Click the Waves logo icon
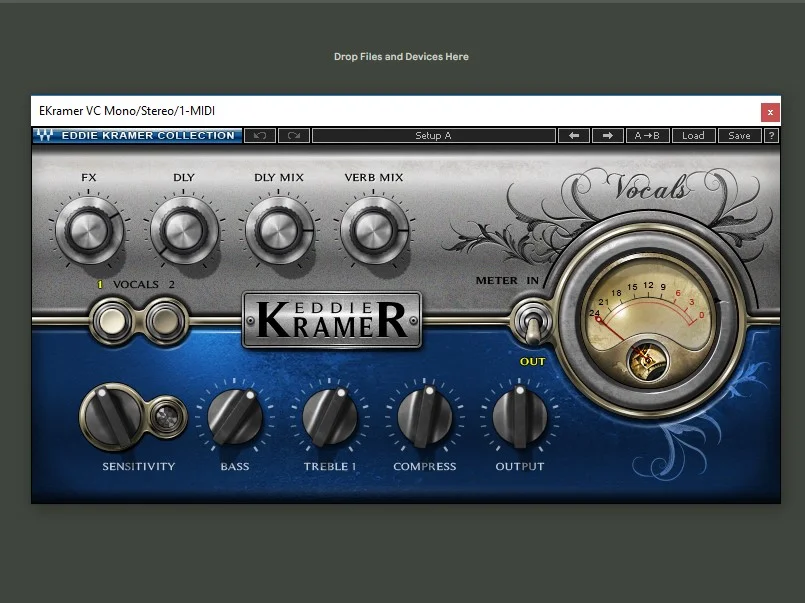Image resolution: width=805 pixels, height=603 pixels. pos(44,135)
